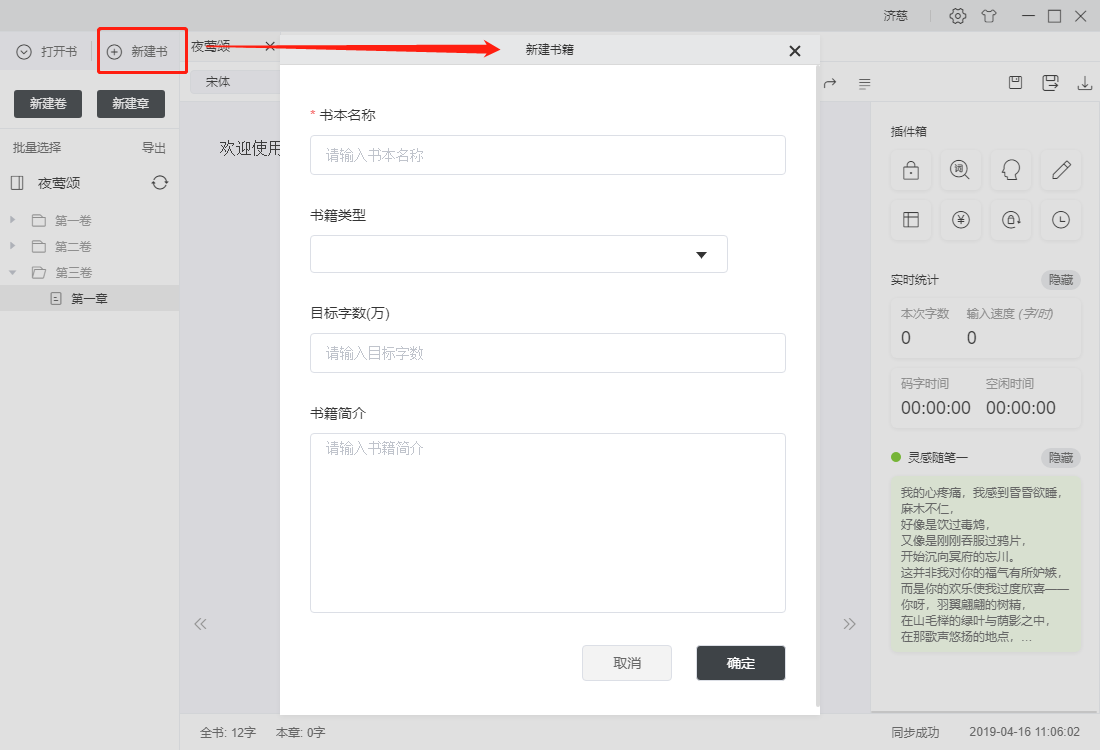Click the 同步成功 status text
The image size is (1100, 750).
[915, 732]
